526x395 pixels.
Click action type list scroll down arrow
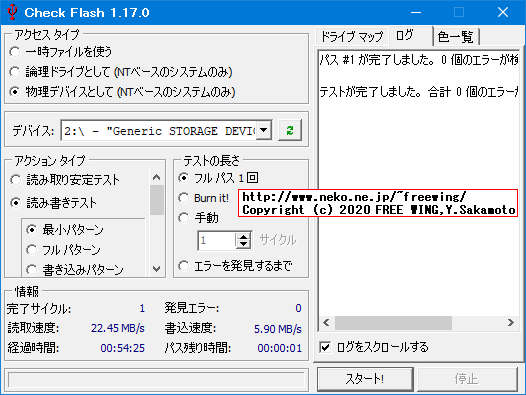pos(157,268)
